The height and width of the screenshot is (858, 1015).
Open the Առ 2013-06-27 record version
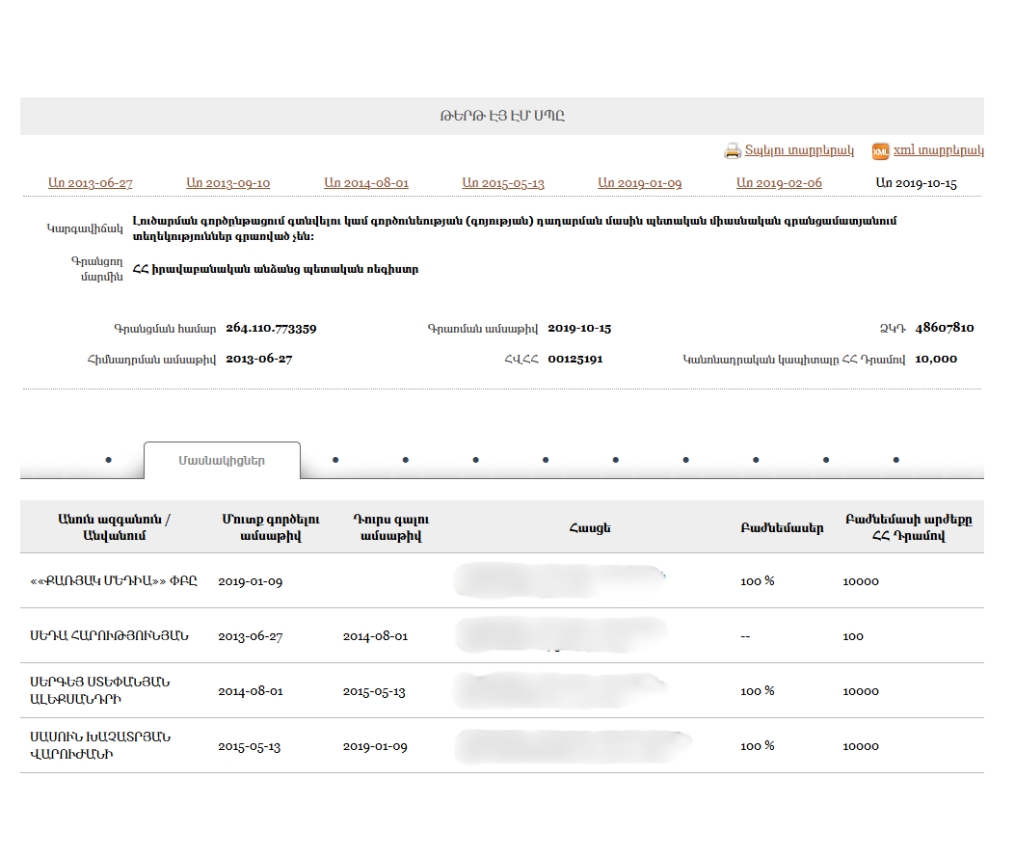(90, 183)
